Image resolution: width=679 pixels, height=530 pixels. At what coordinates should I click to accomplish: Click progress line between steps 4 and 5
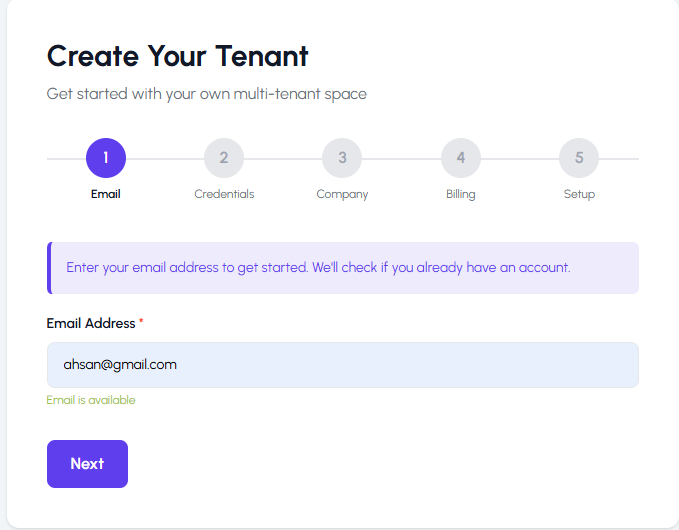[x=520, y=159]
